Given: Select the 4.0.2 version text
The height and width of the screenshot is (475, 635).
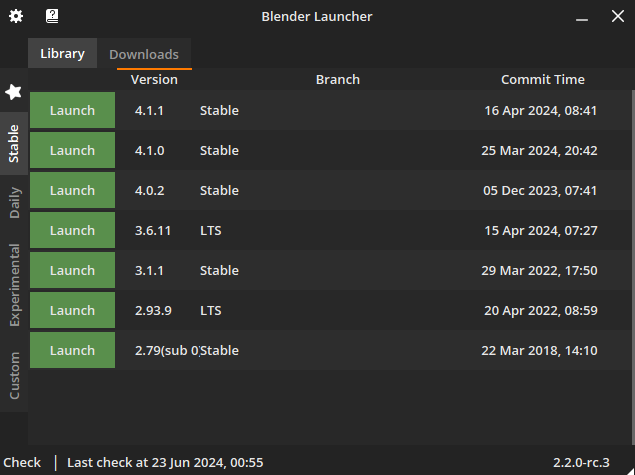Looking at the screenshot, I should point(149,191).
